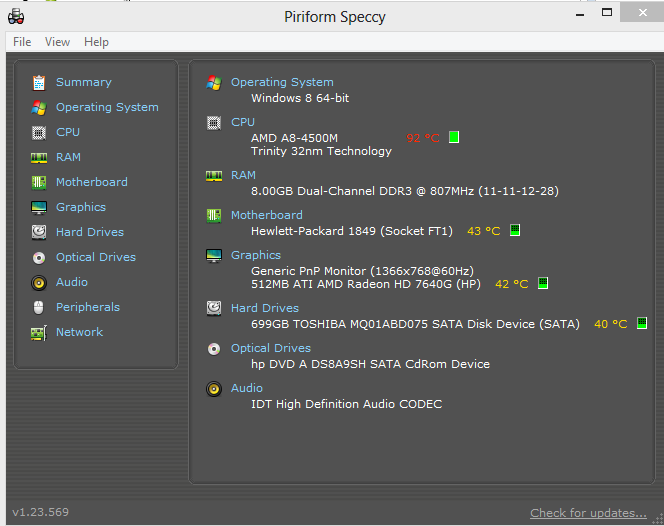Open the Help menu
The image size is (664, 526).
pos(96,42)
